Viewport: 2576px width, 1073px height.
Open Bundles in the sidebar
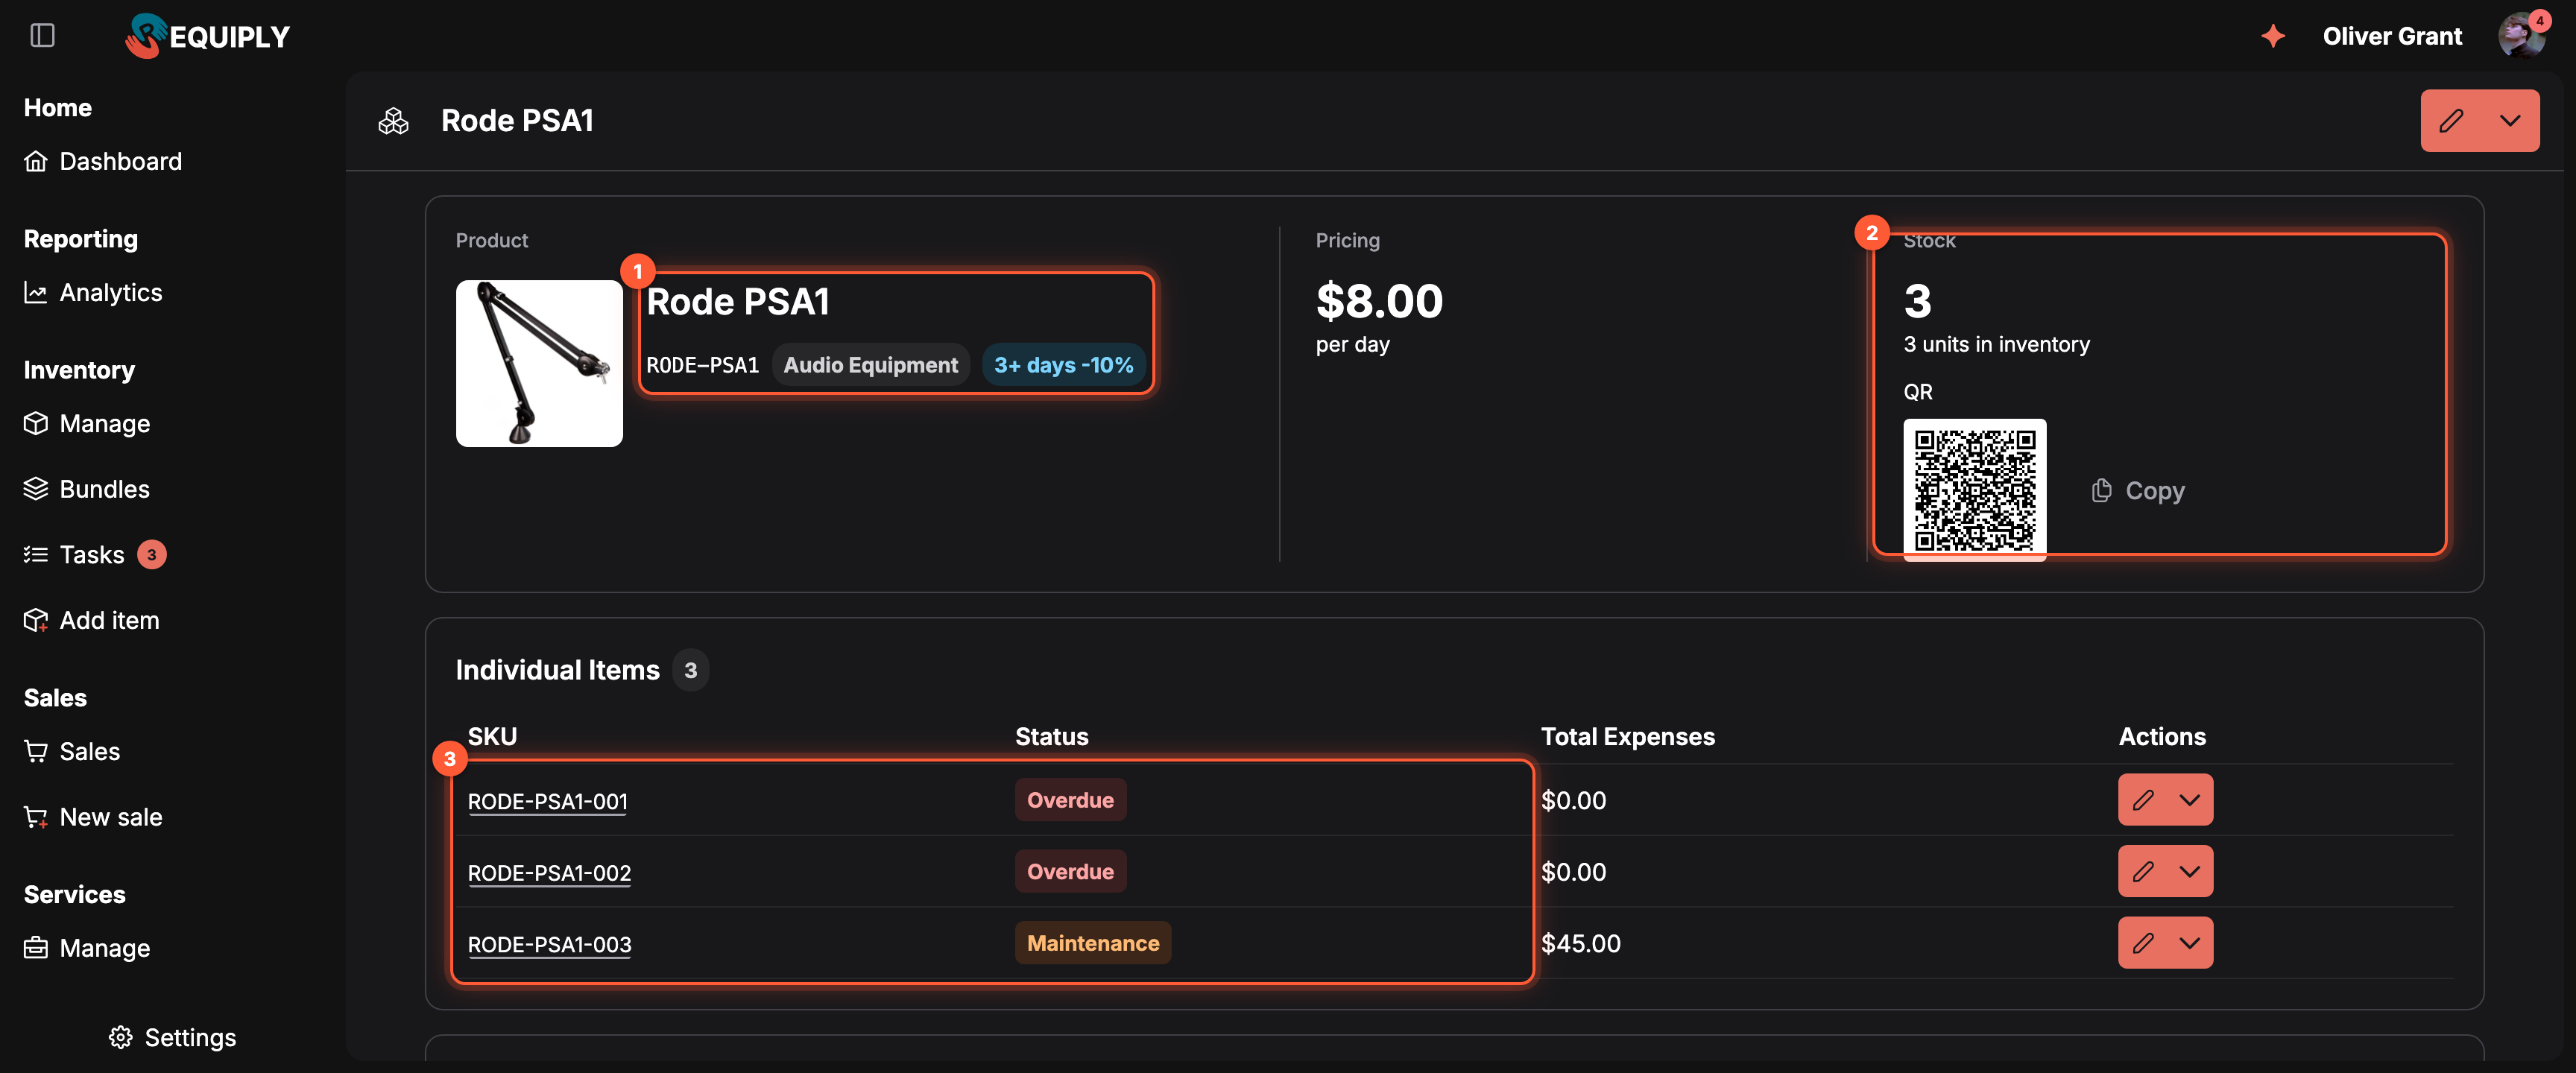tap(87, 489)
